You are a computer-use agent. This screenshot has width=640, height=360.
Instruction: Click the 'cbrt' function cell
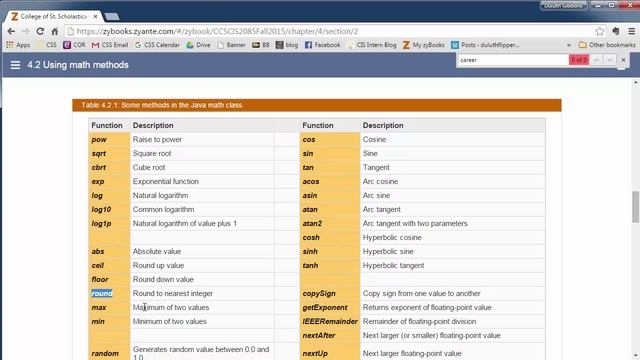(x=109, y=167)
